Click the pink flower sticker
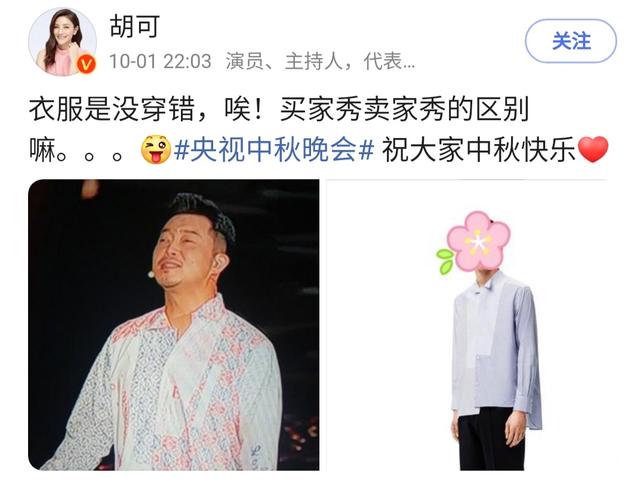The width and height of the screenshot is (640, 479). point(479,242)
